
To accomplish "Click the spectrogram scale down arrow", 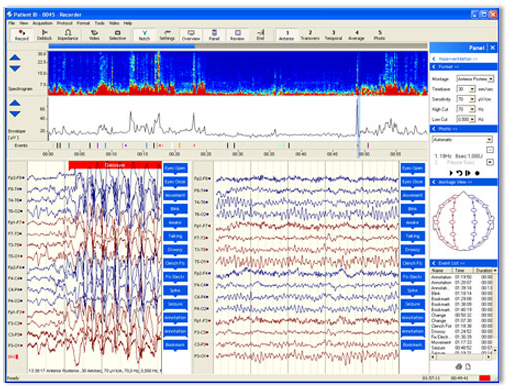I will pyautogui.click(x=15, y=68).
